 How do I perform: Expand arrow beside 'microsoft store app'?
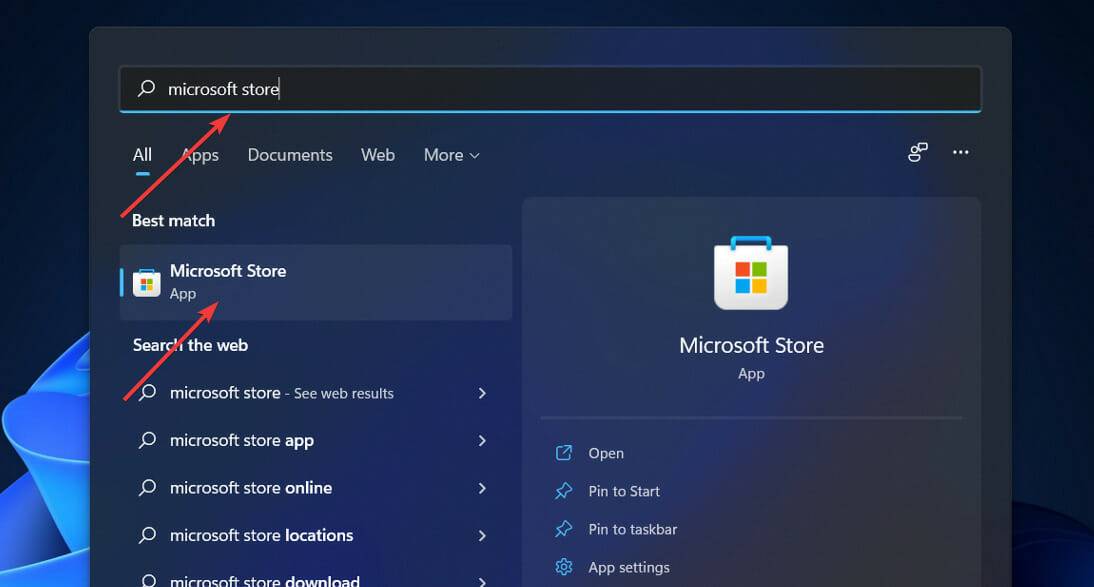(x=482, y=440)
